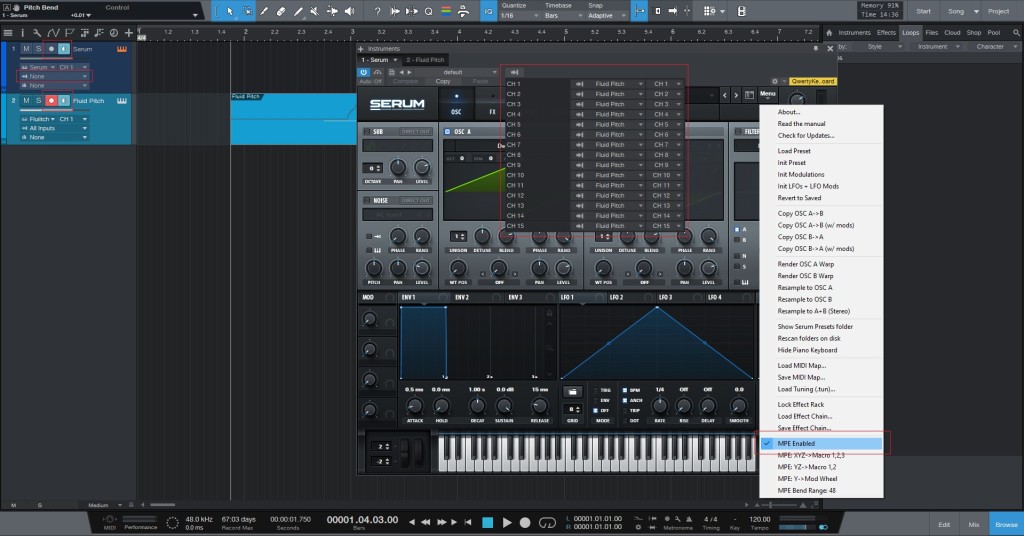Select MPE Enabled in Serum menu
The image size is (1024, 536).
coord(822,443)
